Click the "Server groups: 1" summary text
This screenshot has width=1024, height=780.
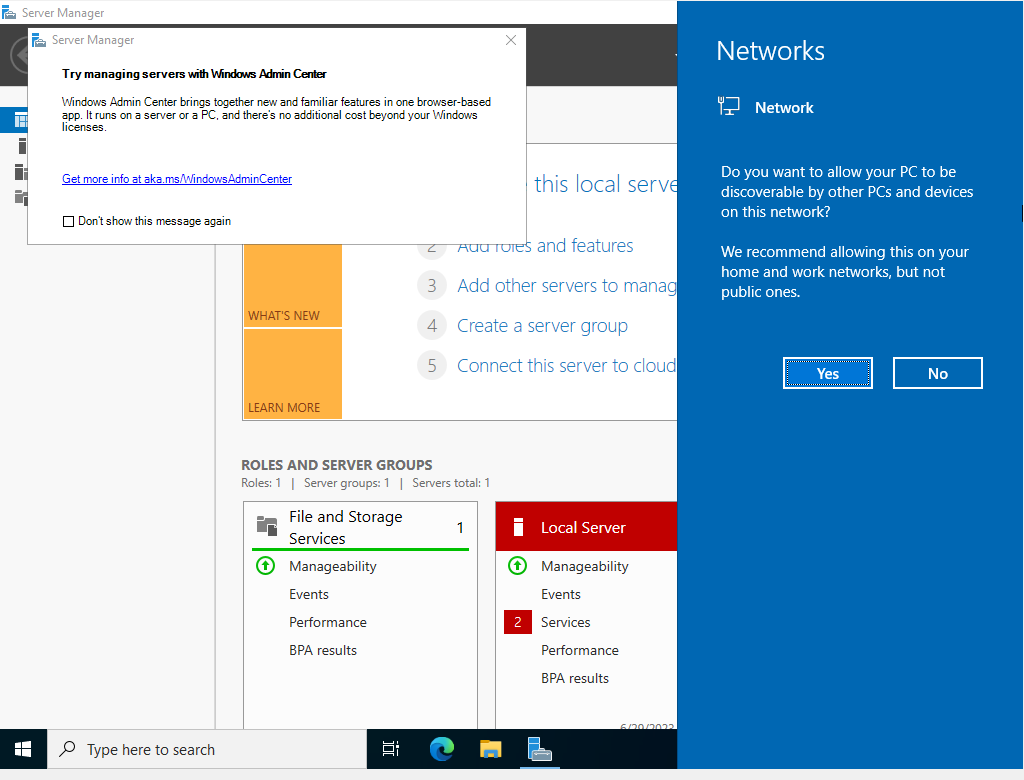point(347,483)
